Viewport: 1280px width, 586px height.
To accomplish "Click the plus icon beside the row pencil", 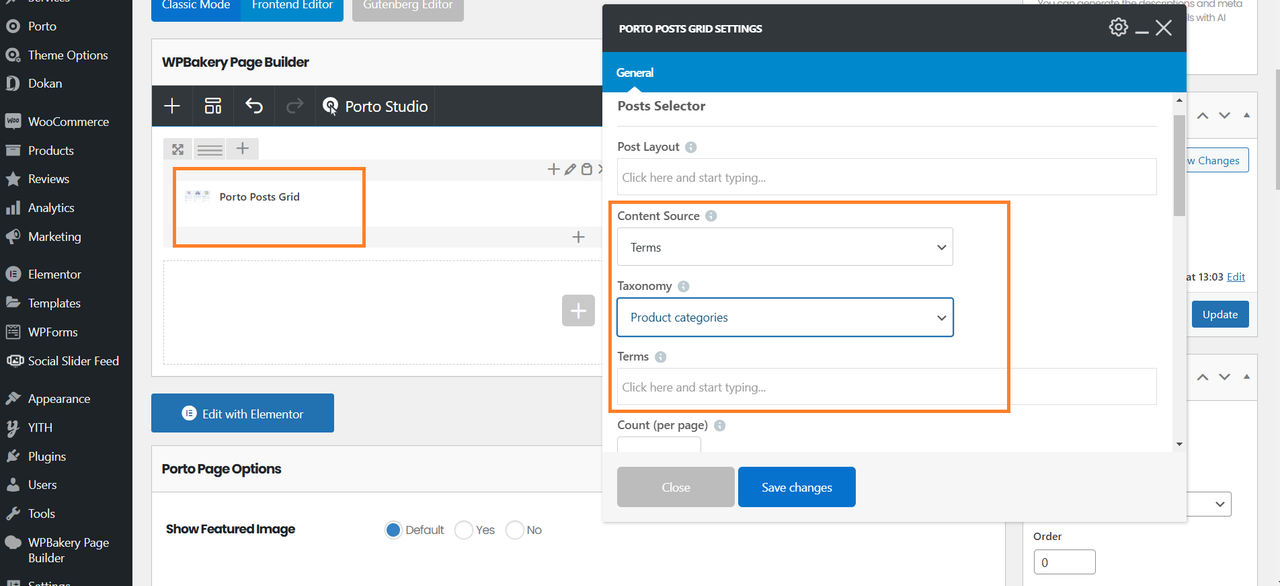I will click(x=554, y=169).
